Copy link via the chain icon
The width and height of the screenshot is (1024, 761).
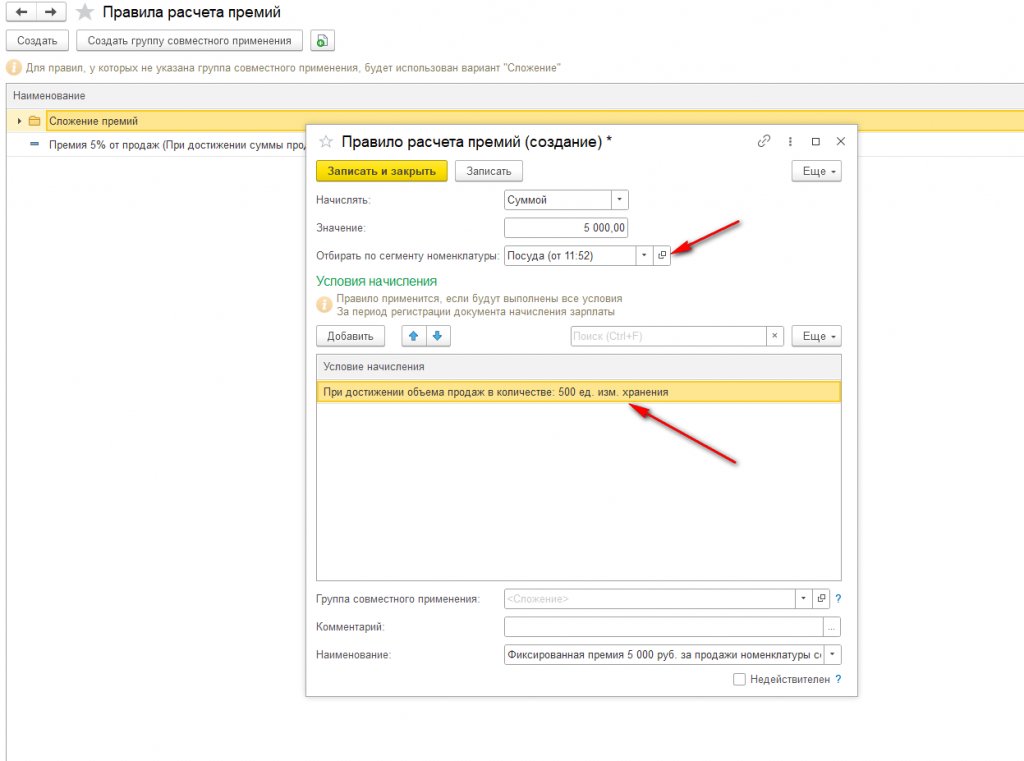[763, 141]
